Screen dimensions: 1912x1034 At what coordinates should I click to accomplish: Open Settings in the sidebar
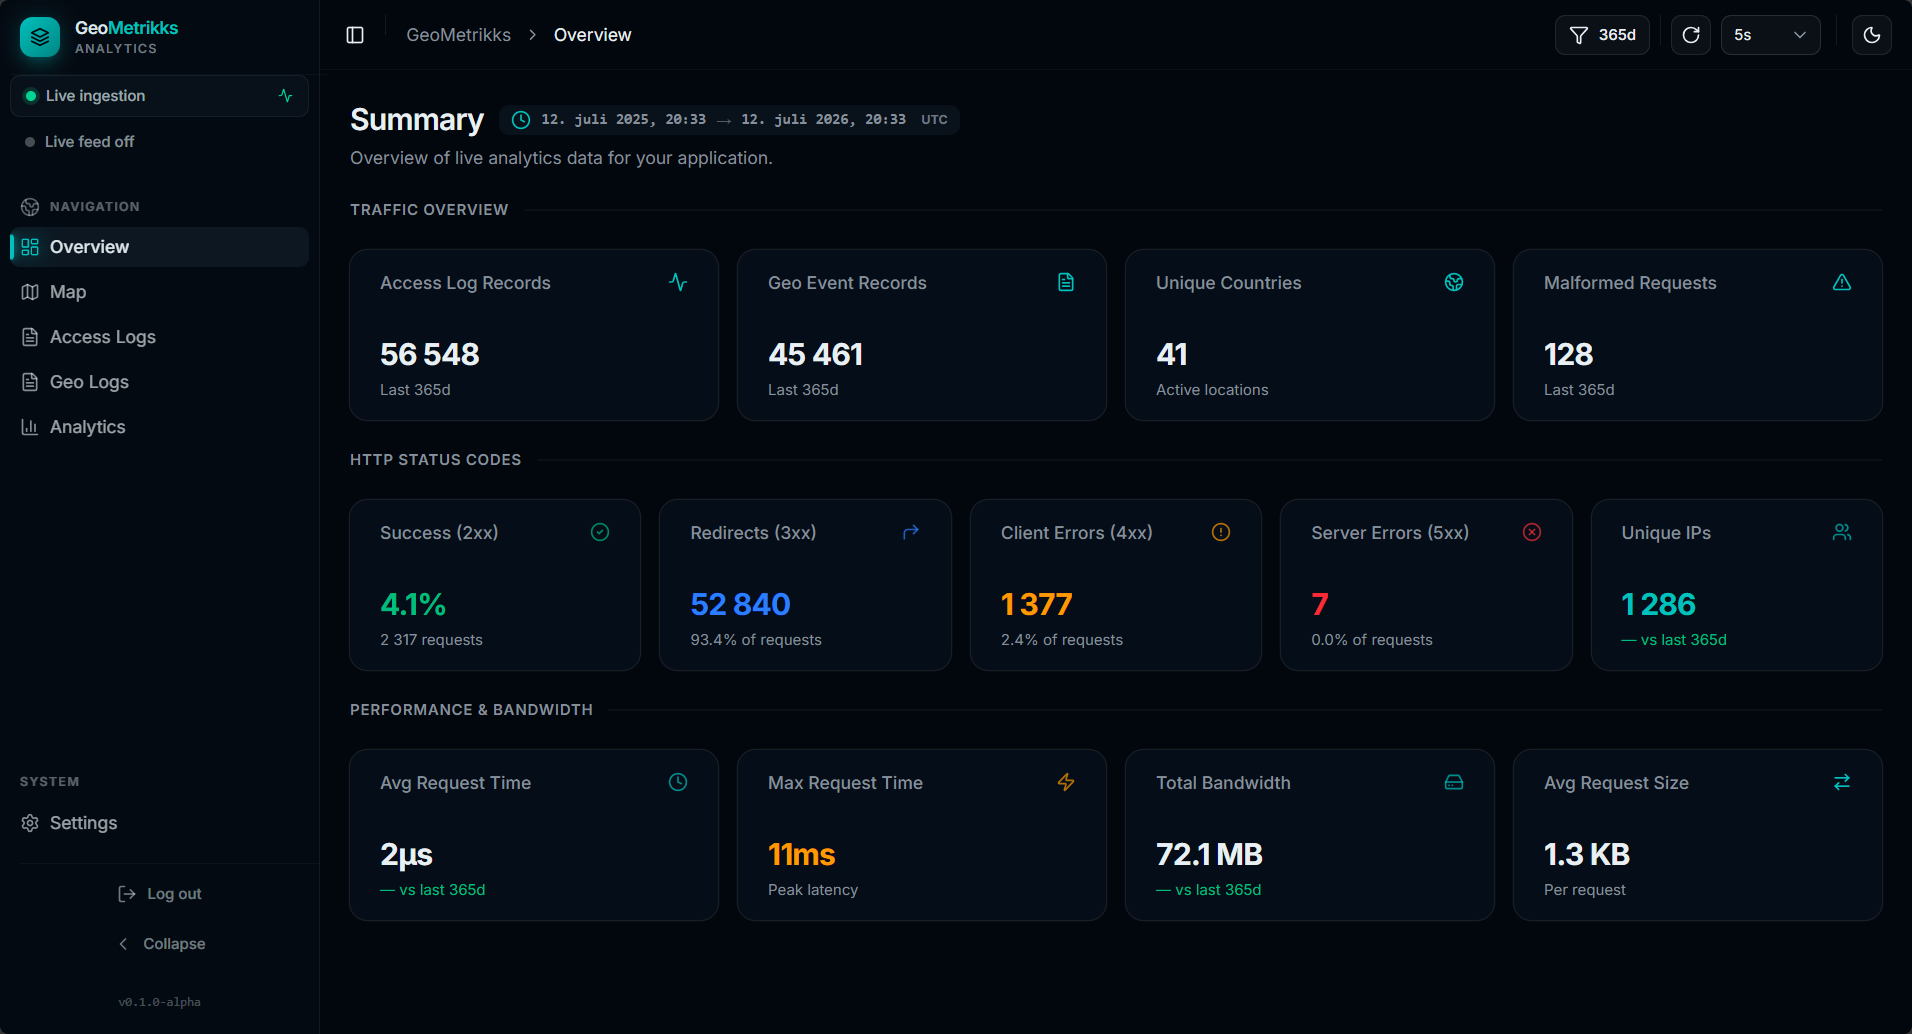(x=159, y=823)
